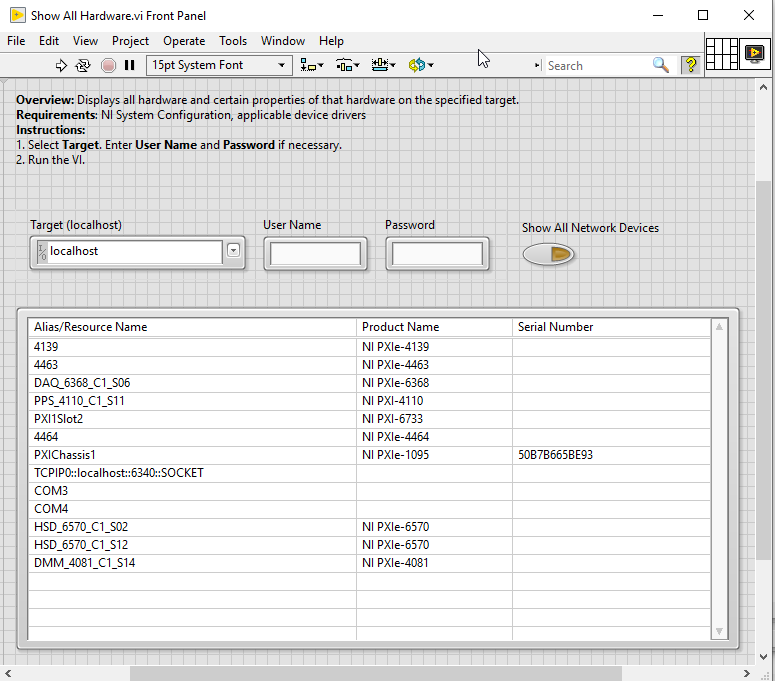This screenshot has height=681, width=775.
Task: Open the Reorder dropdown in toolbar
Action: tap(420, 65)
